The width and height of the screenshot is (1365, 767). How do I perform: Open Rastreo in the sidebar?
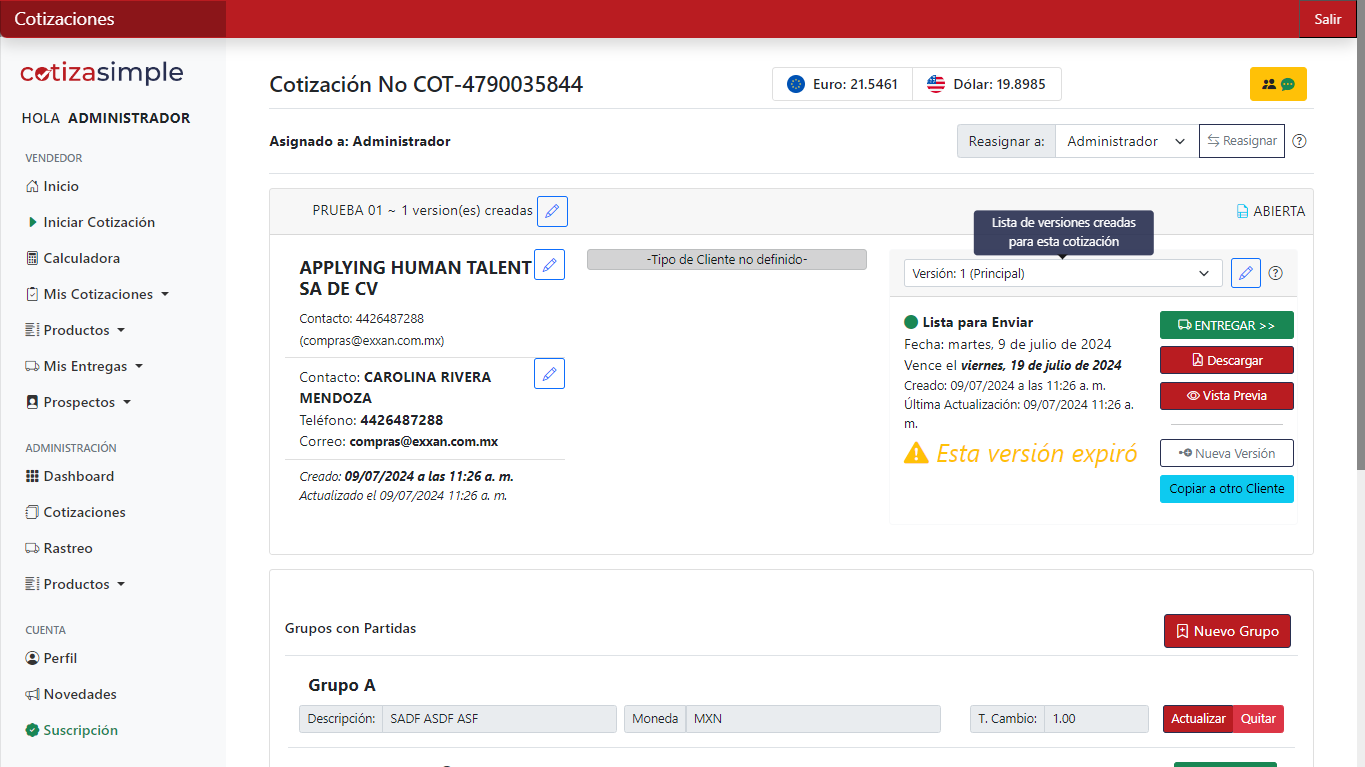(67, 548)
